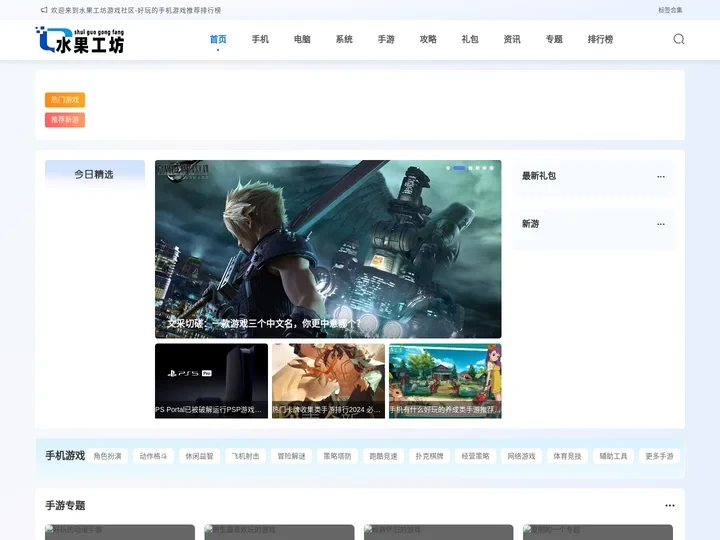Open more options for 最新礼包

pos(660,176)
